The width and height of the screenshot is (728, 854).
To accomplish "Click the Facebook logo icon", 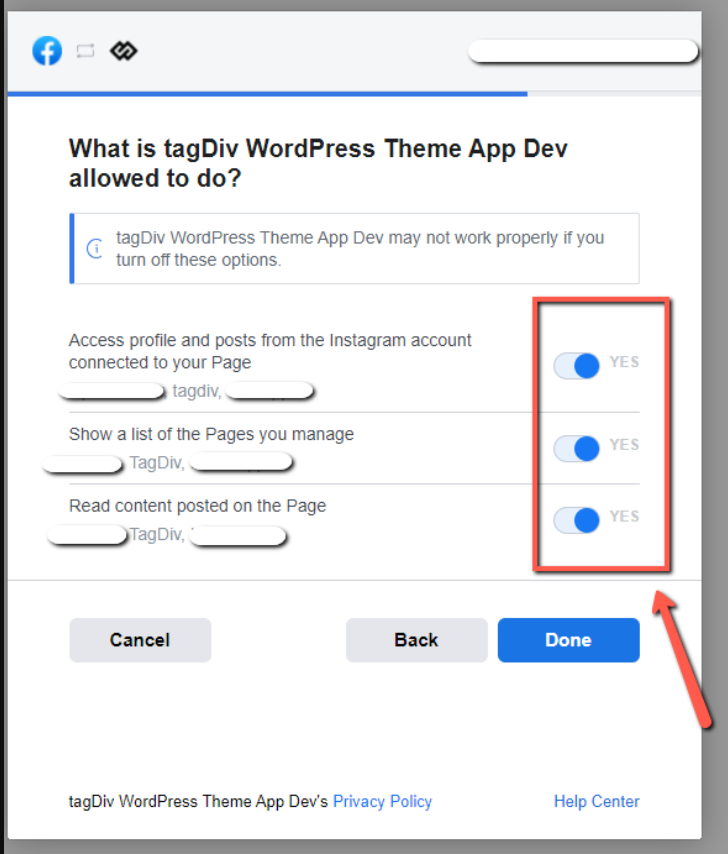I will tap(47, 51).
